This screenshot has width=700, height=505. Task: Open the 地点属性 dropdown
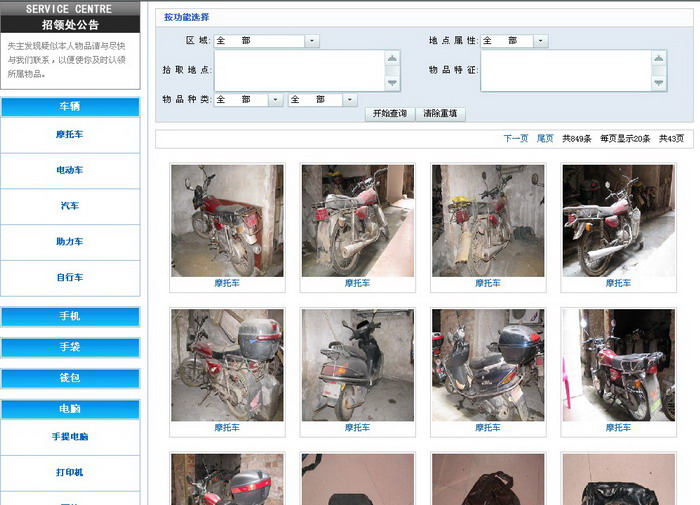(x=514, y=41)
